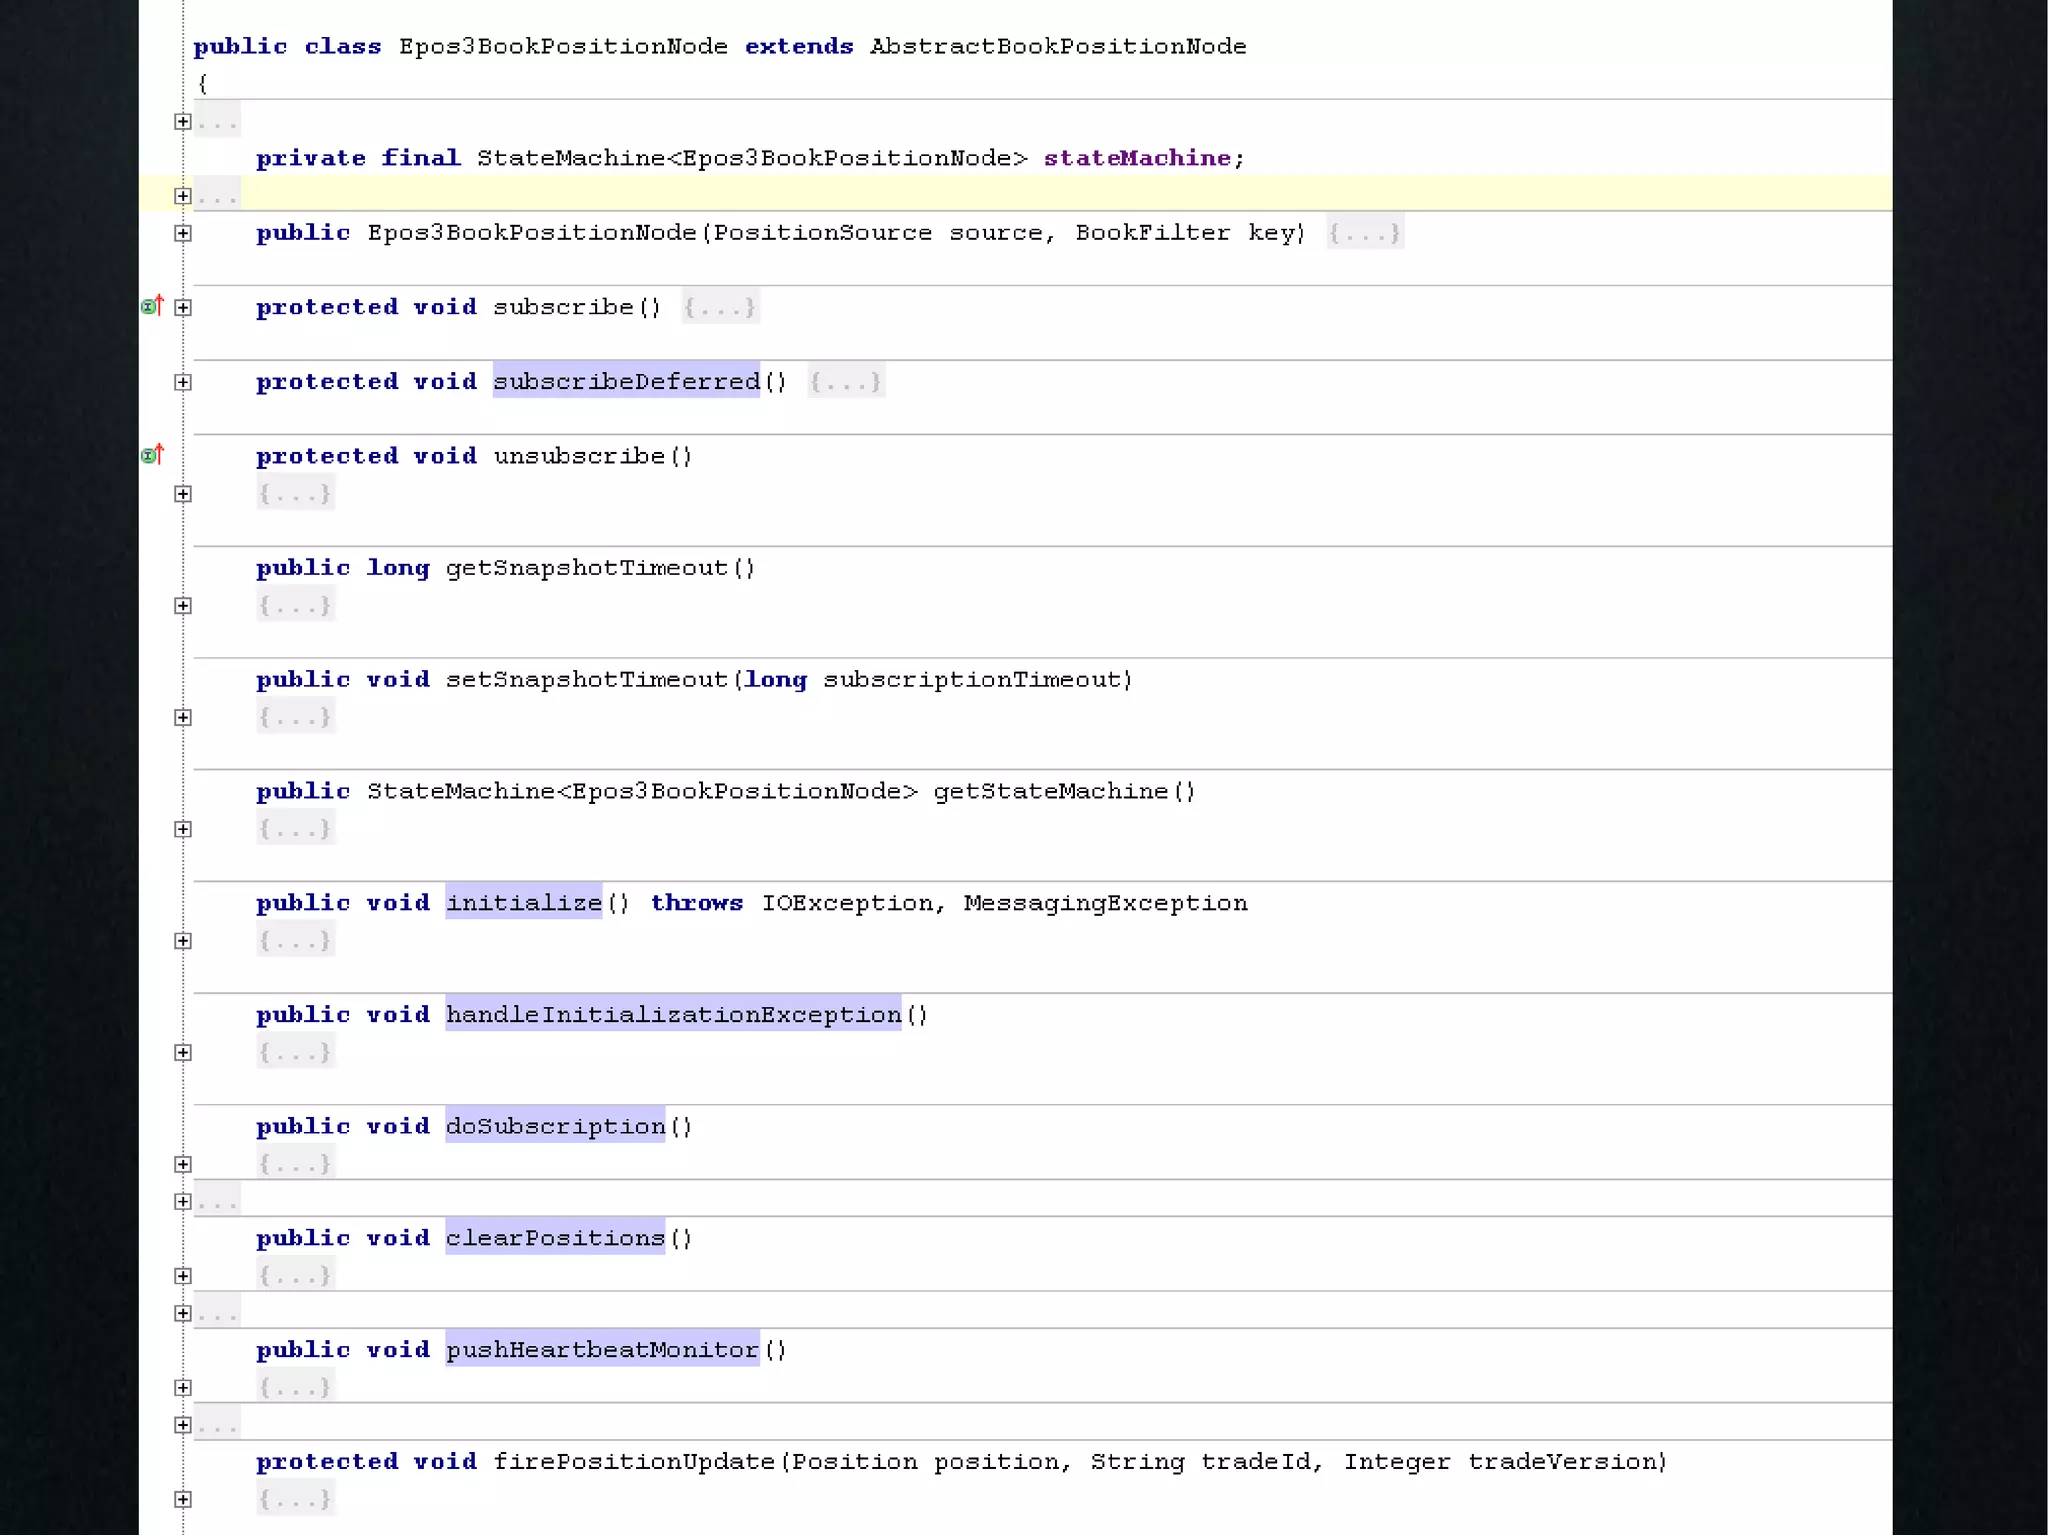This screenshot has width=2048, height=1535.
Task: Expand folded block above stateMachine field
Action: tap(183, 122)
